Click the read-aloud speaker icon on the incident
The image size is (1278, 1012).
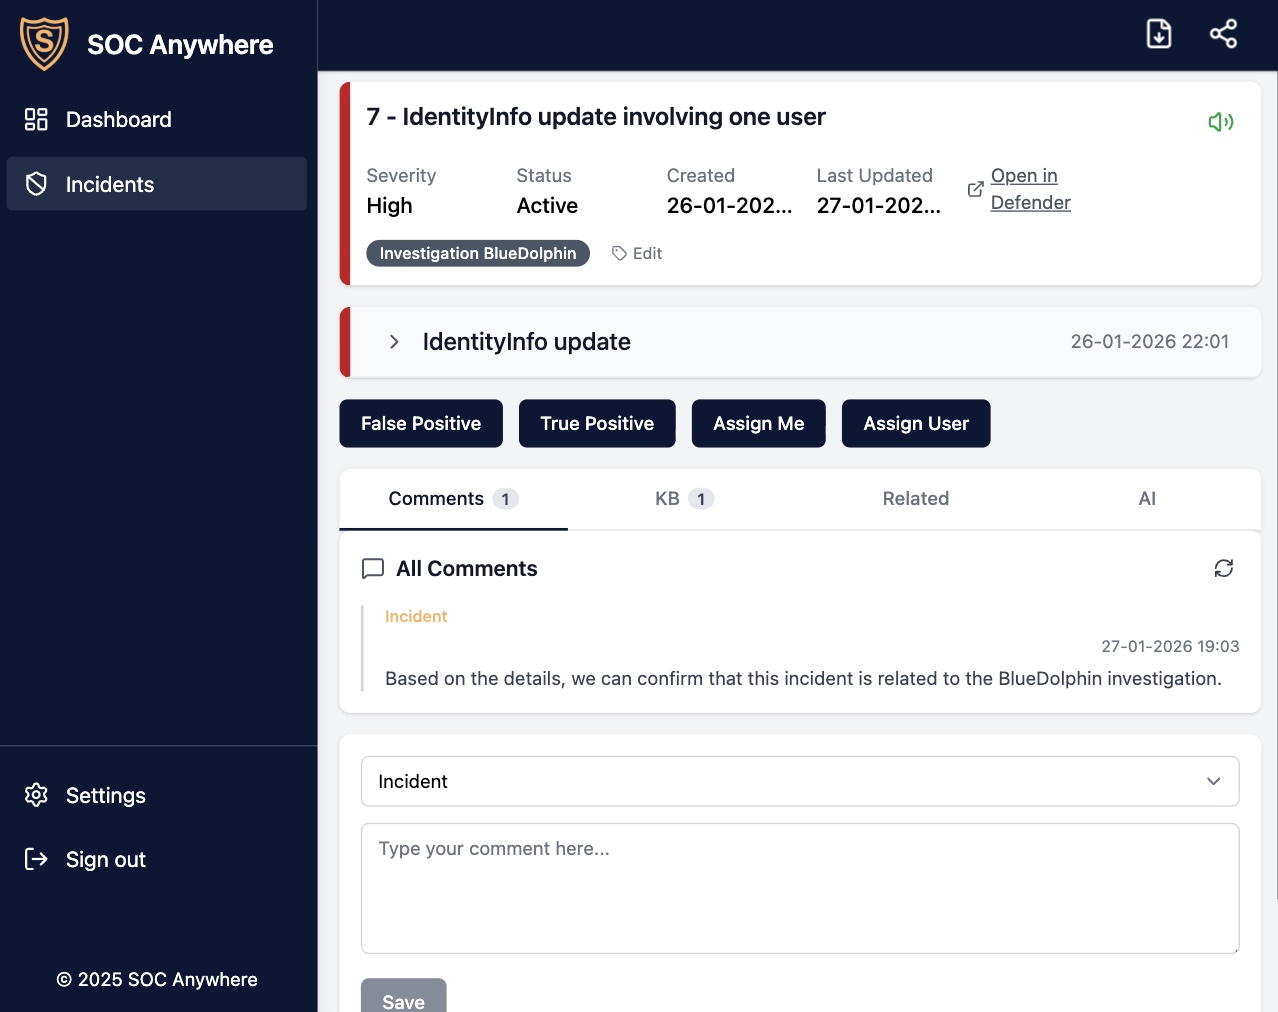coord(1220,121)
